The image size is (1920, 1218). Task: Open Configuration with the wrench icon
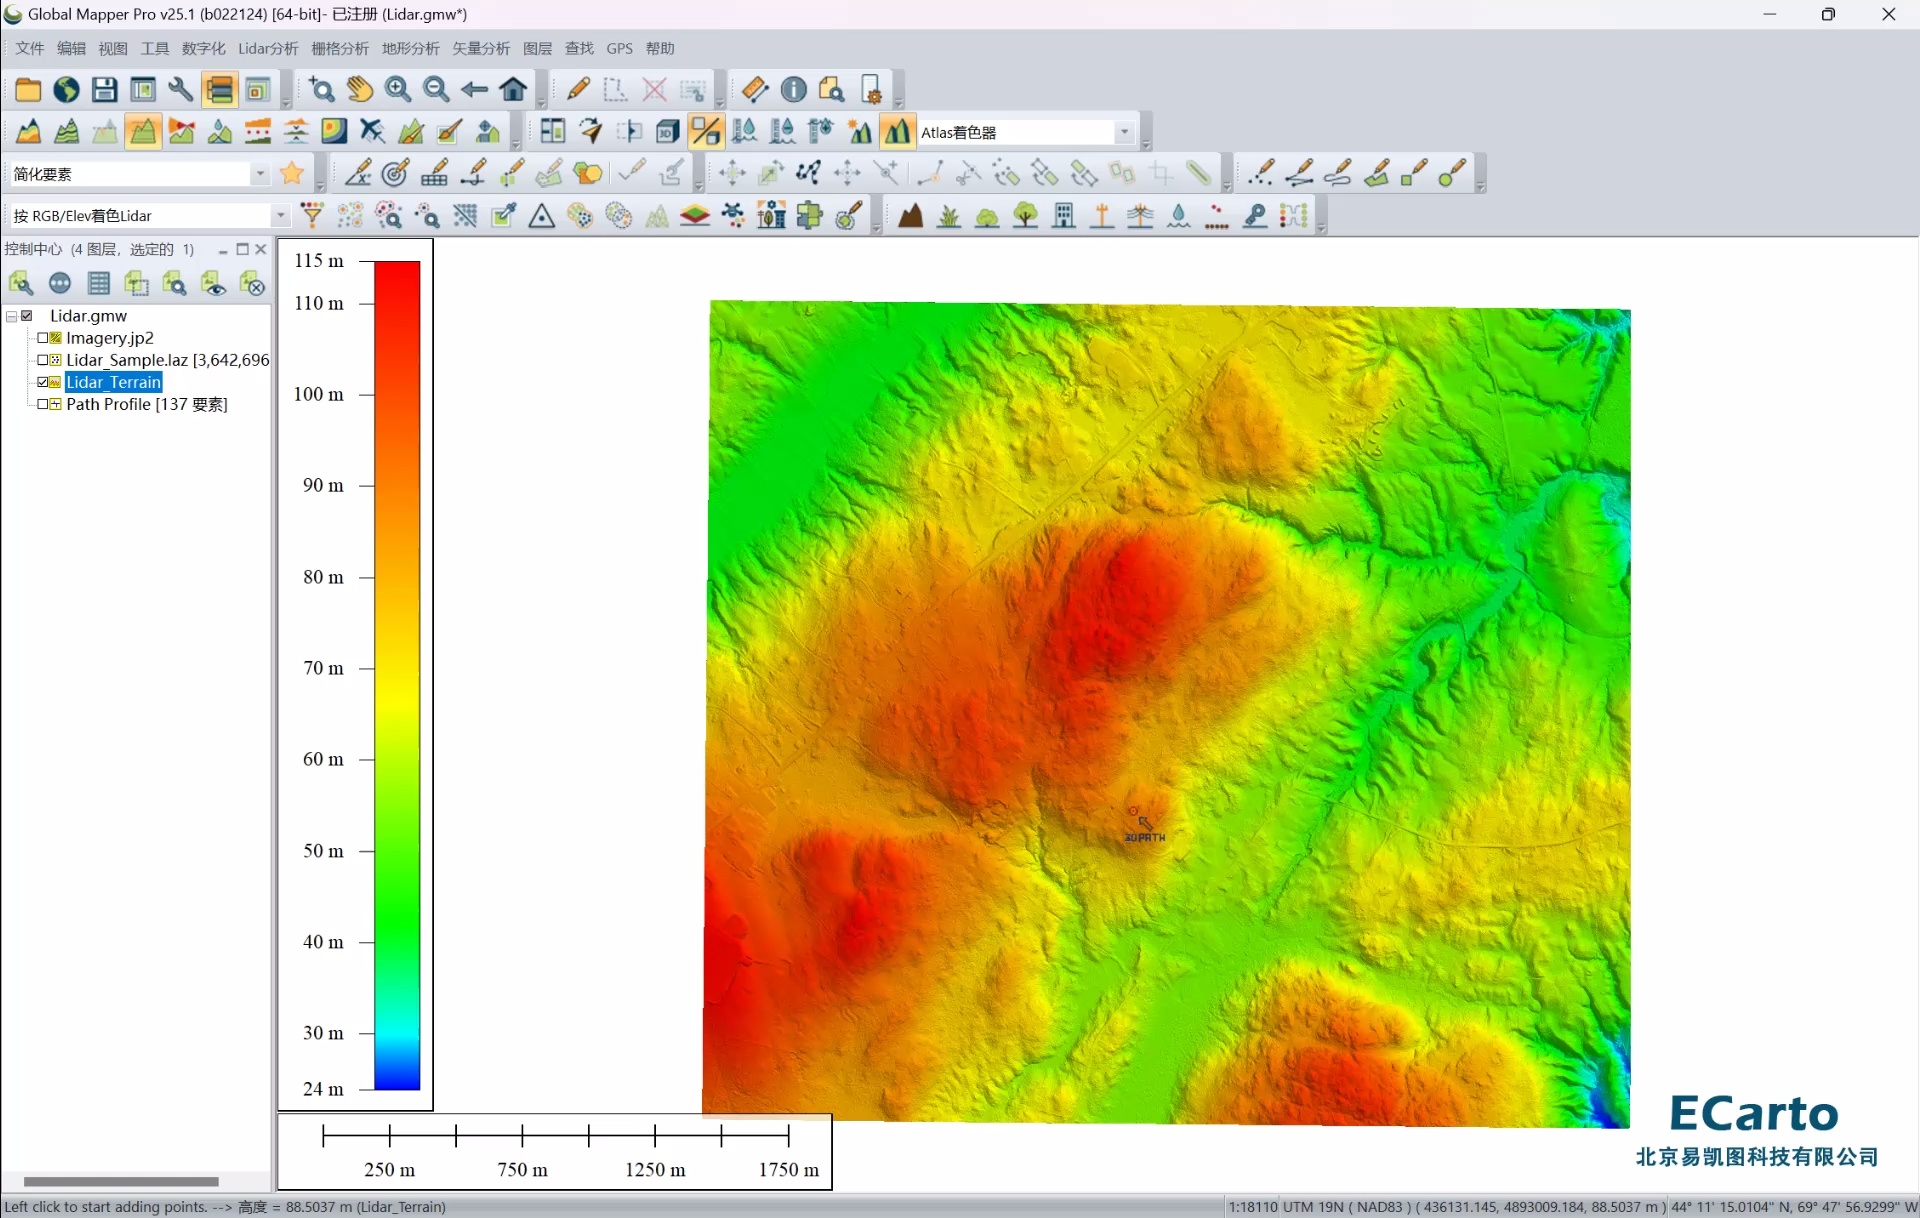[181, 90]
